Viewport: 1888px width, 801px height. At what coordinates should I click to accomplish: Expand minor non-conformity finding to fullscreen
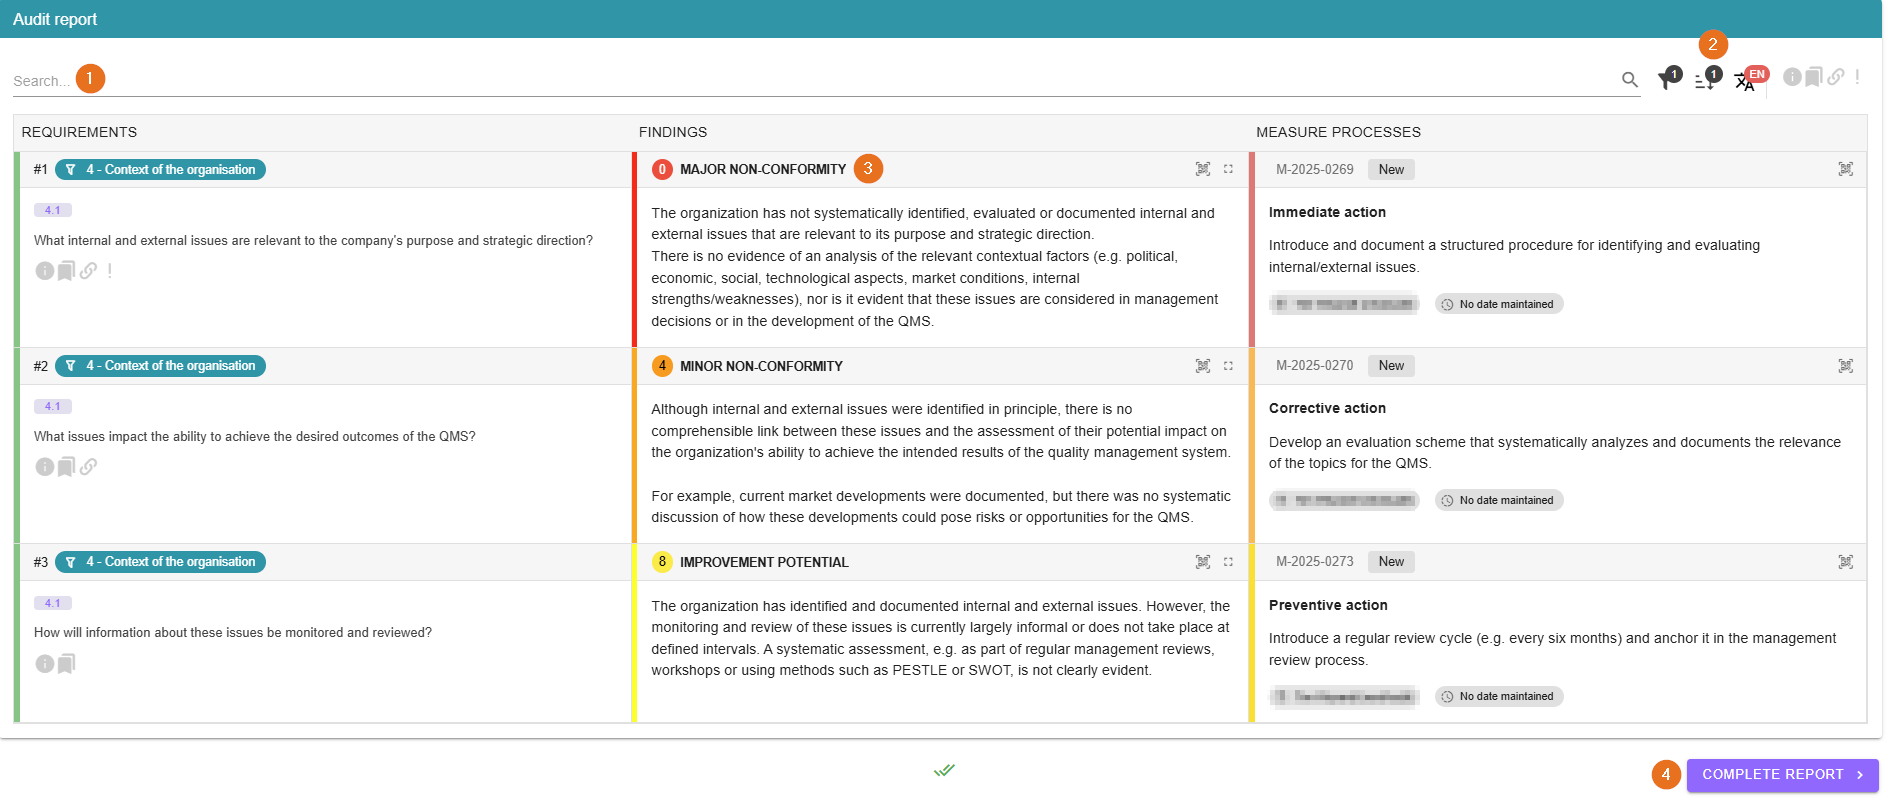1228,366
